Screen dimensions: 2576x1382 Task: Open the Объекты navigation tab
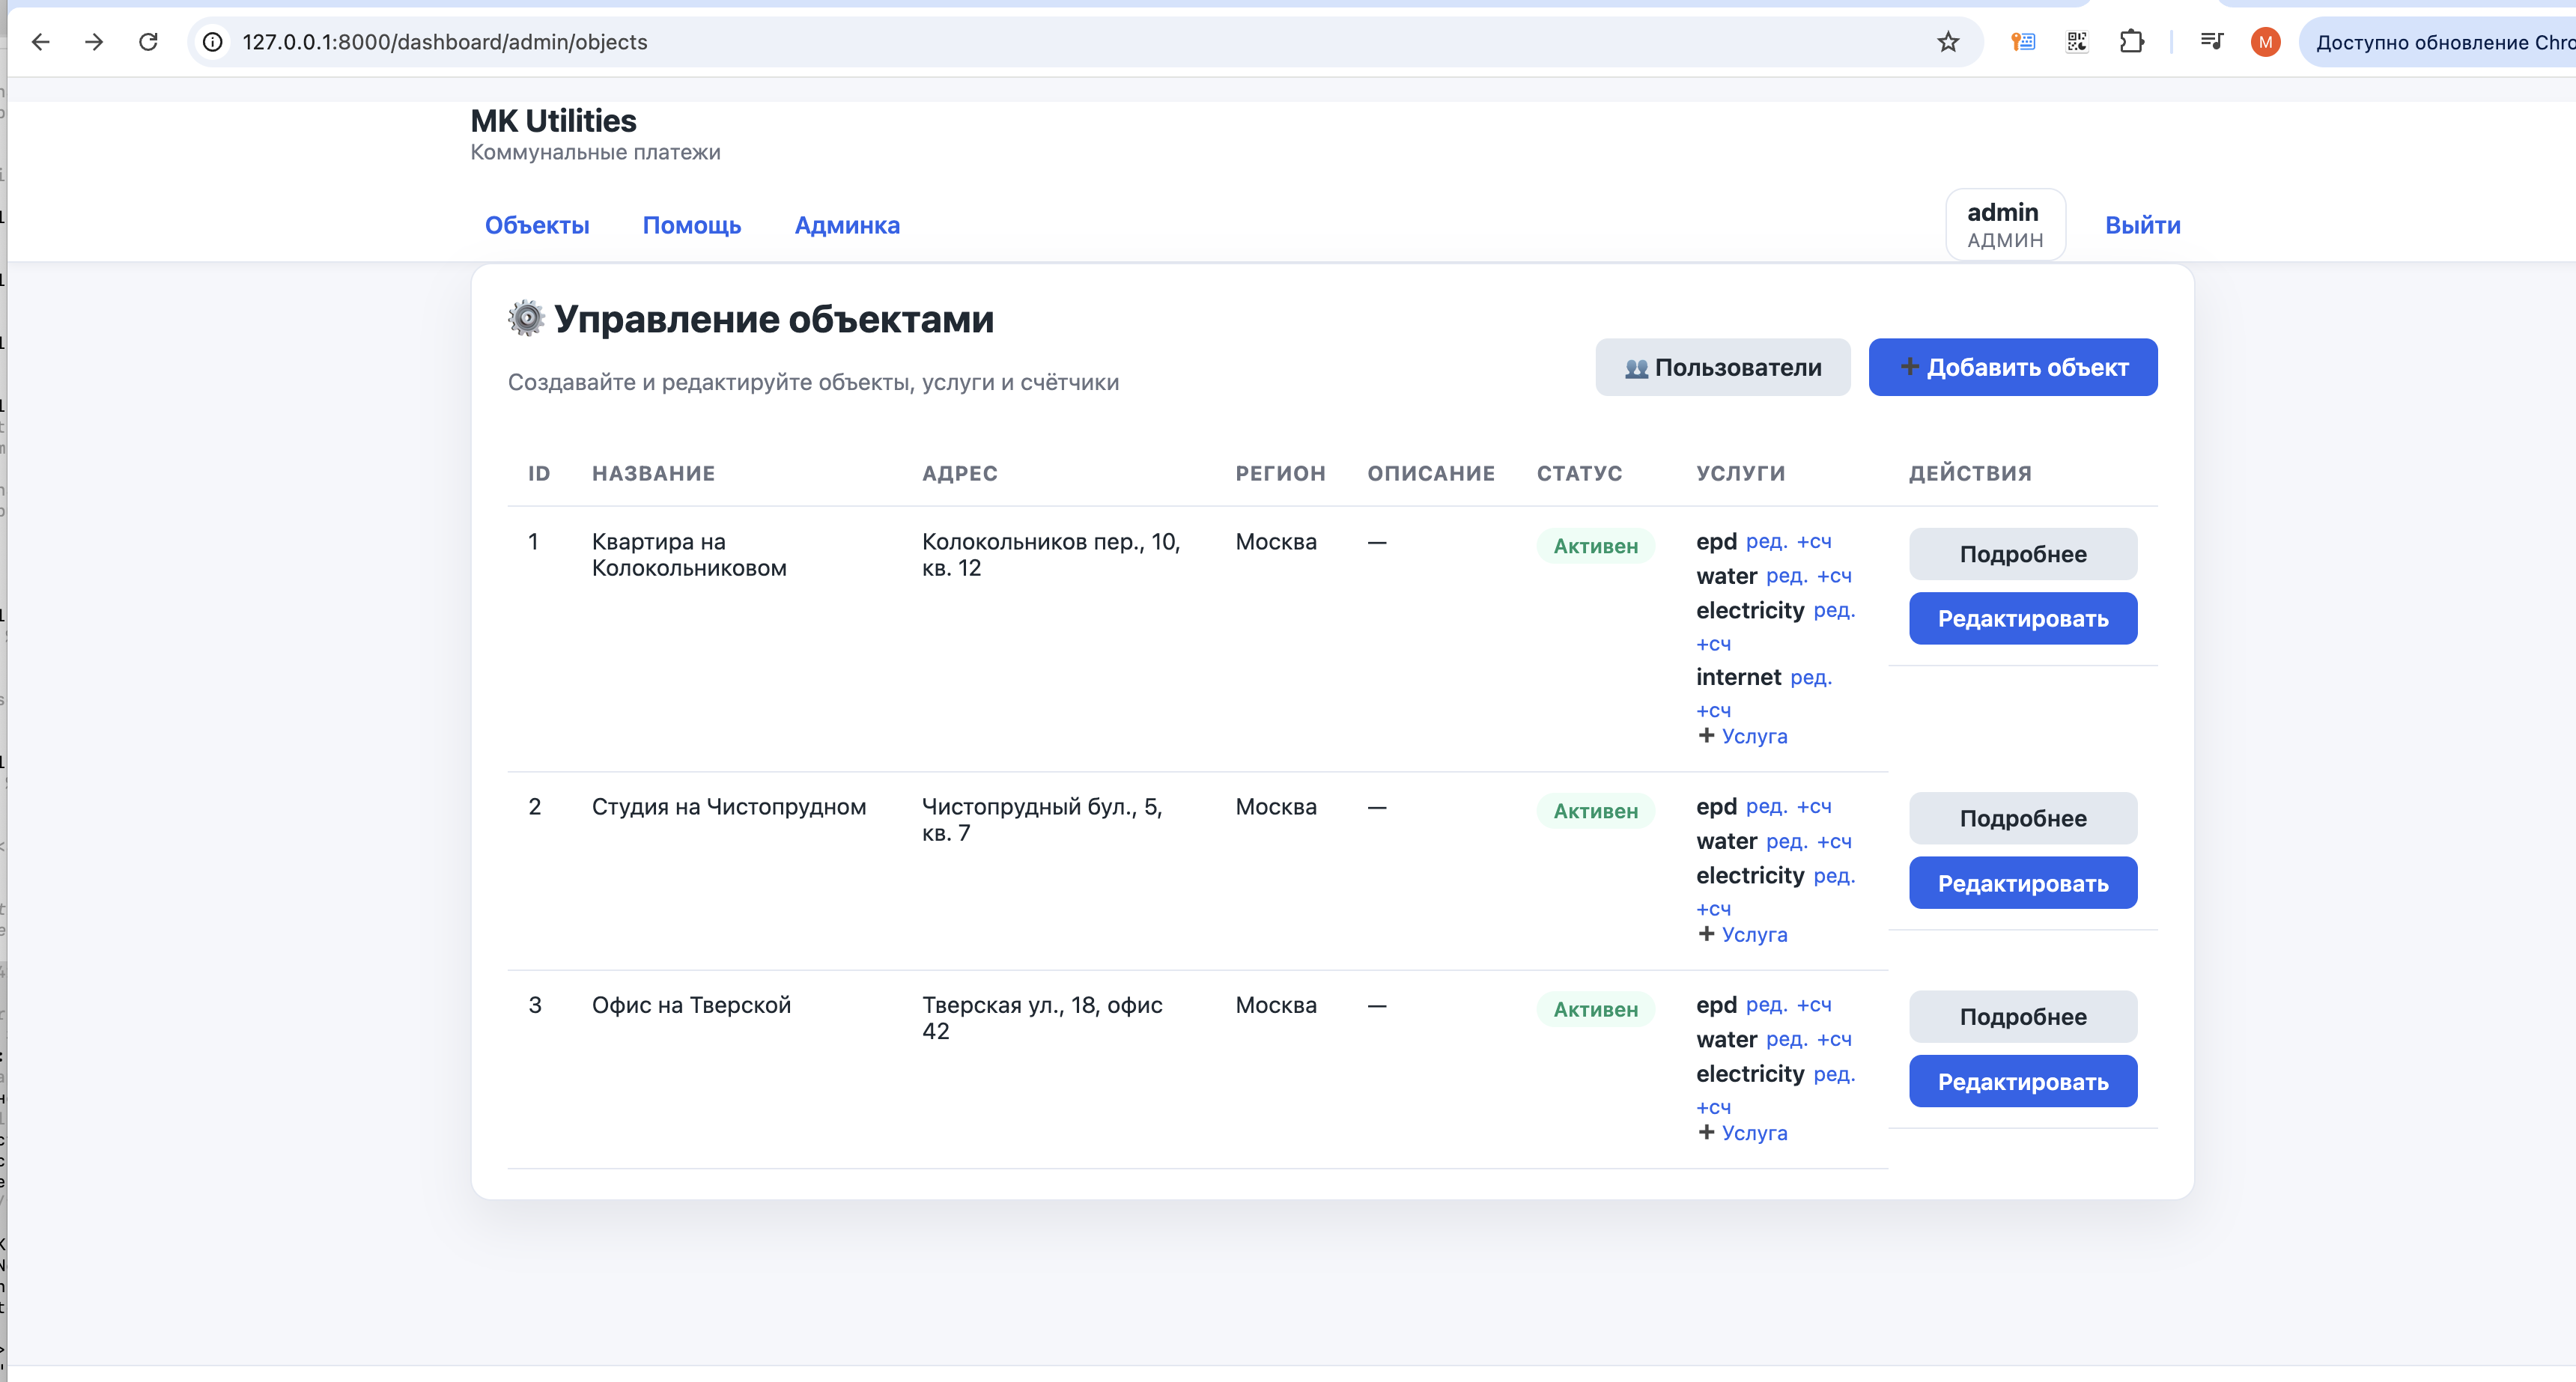[537, 226]
